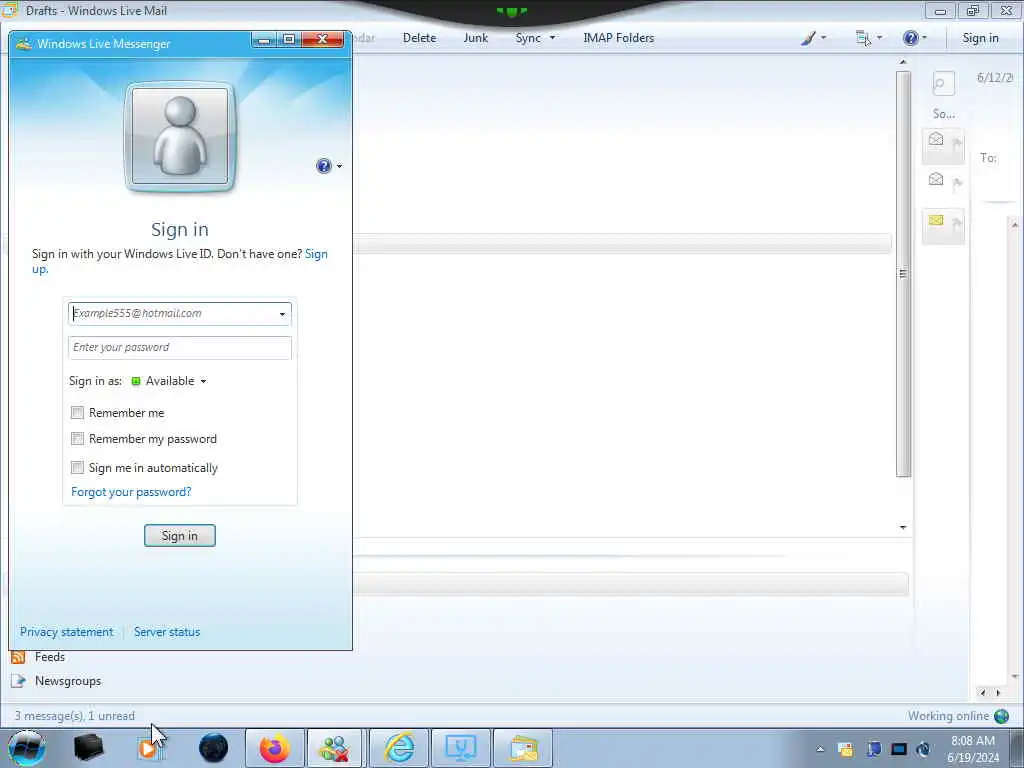Click the Windows Live Messenger title icon
Screen dimensions: 1024x768
[x=24, y=44]
